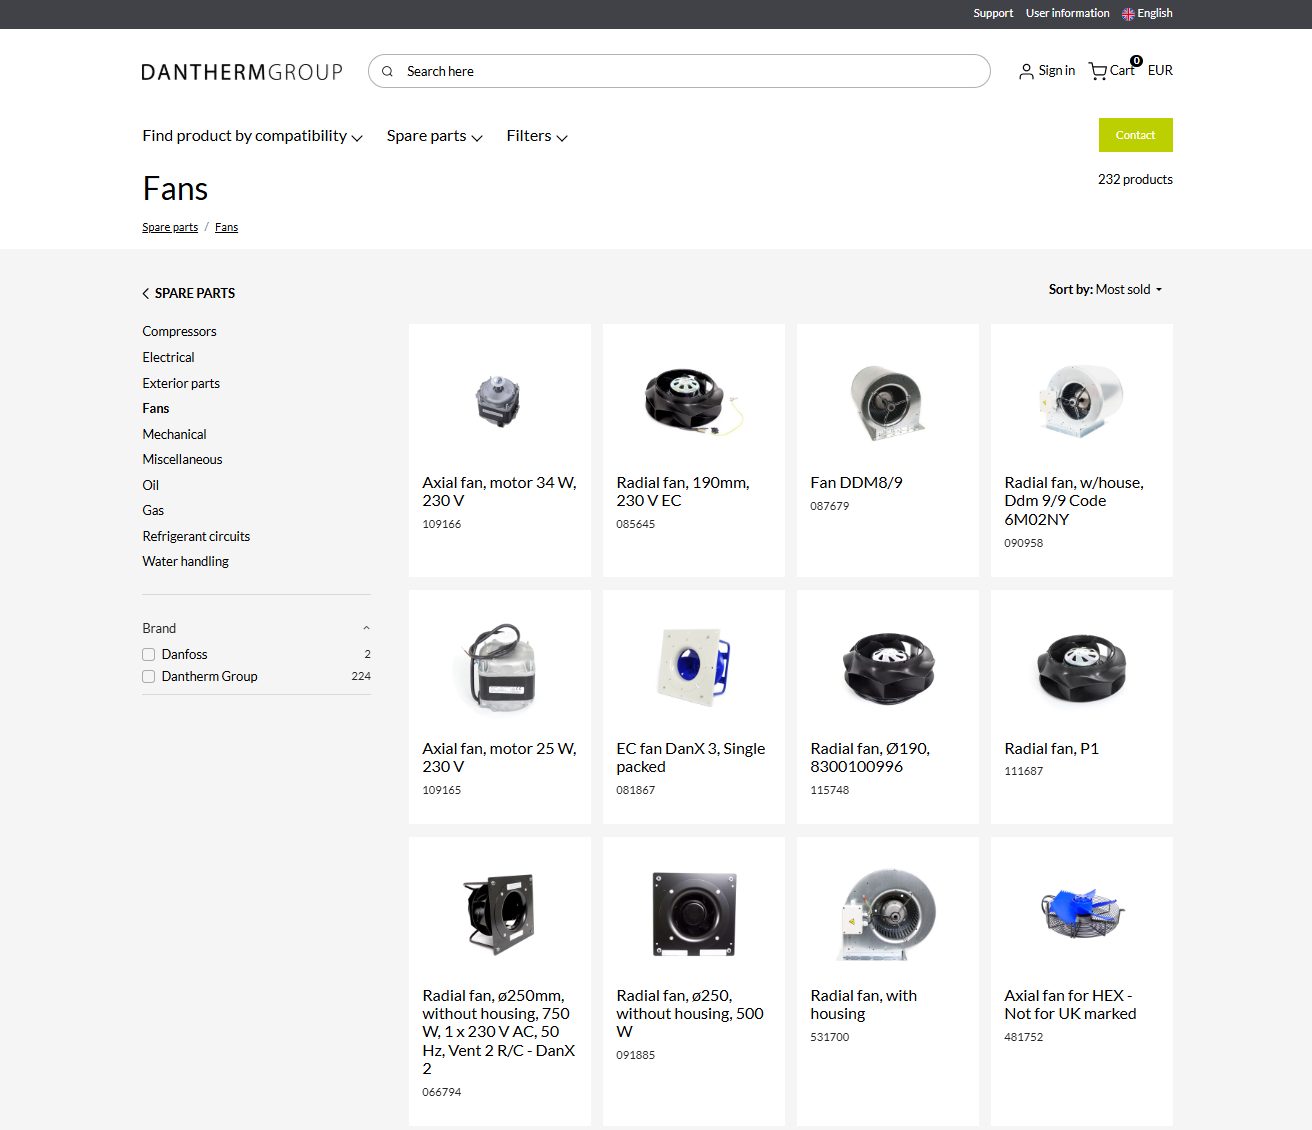The image size is (1312, 1130).
Task: Expand the Filters dropdown
Action: pyautogui.click(x=537, y=136)
